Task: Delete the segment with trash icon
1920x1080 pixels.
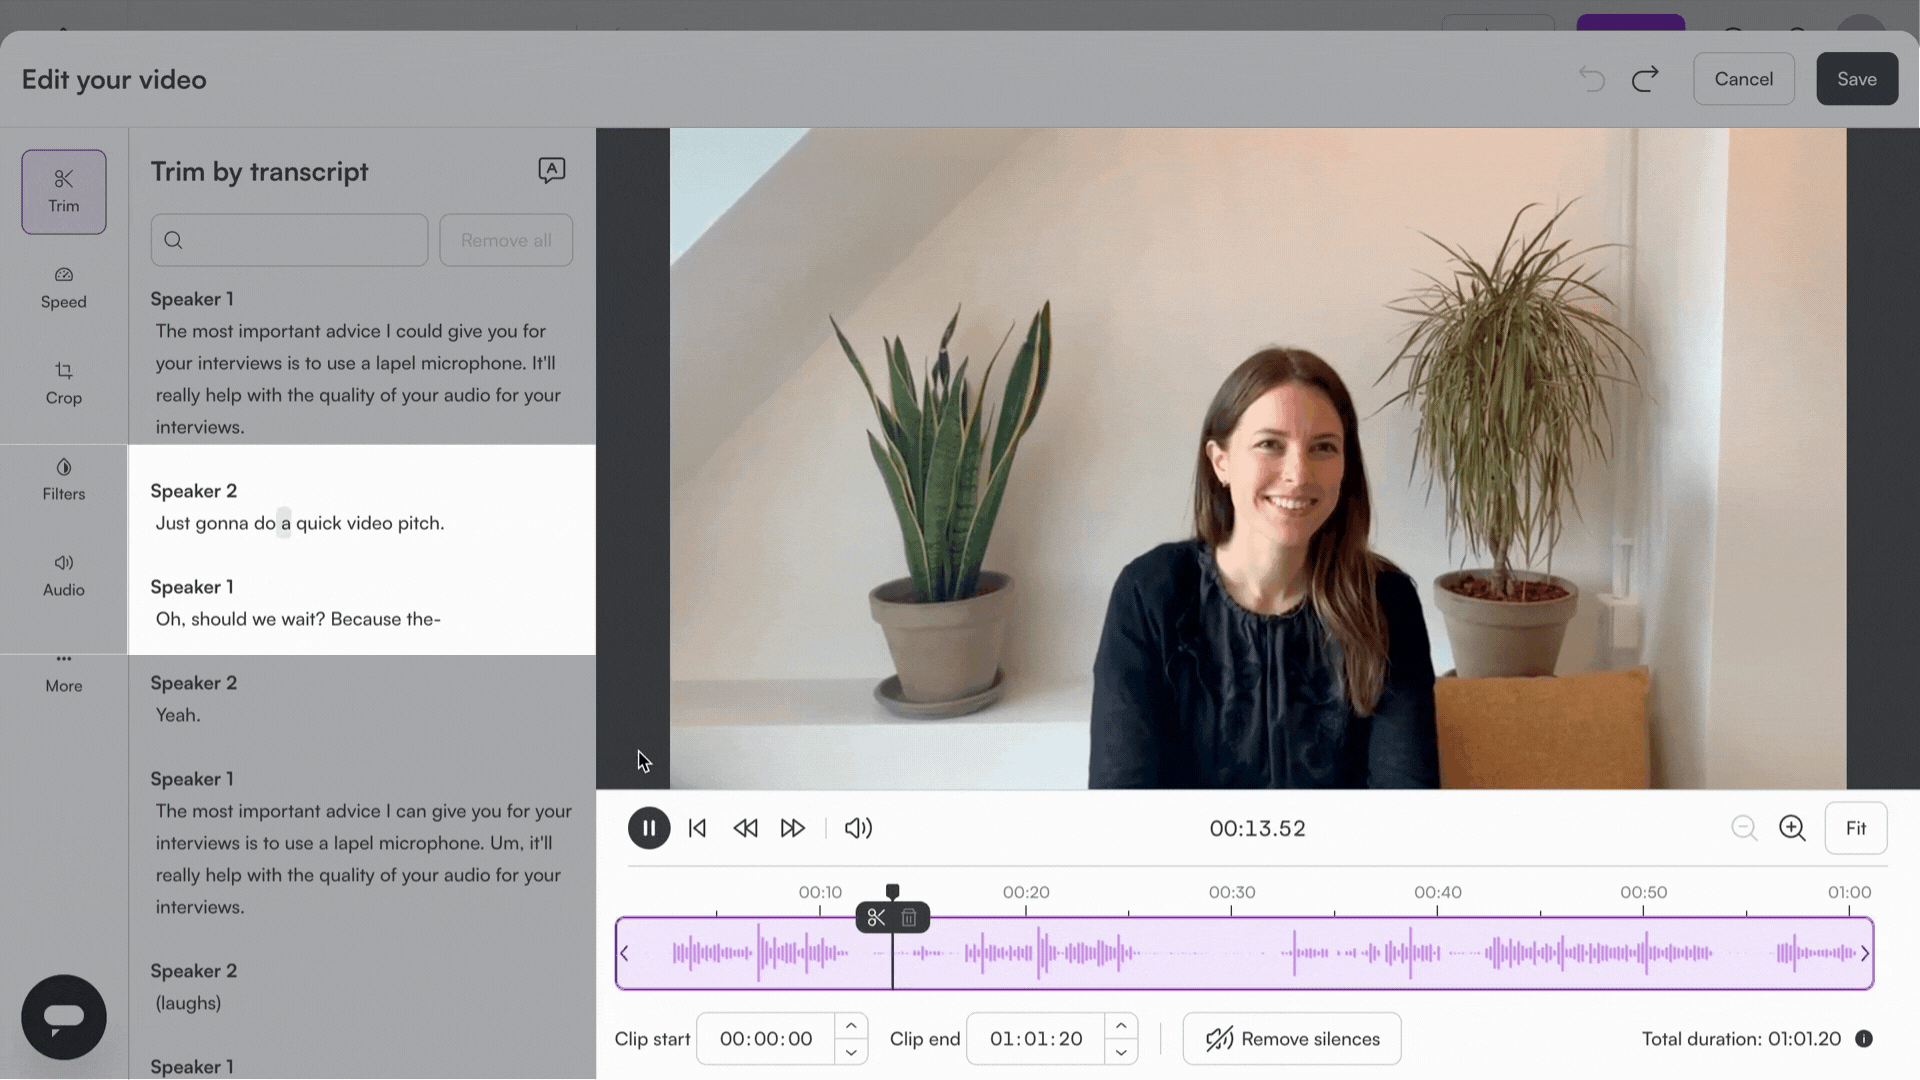Action: click(909, 917)
